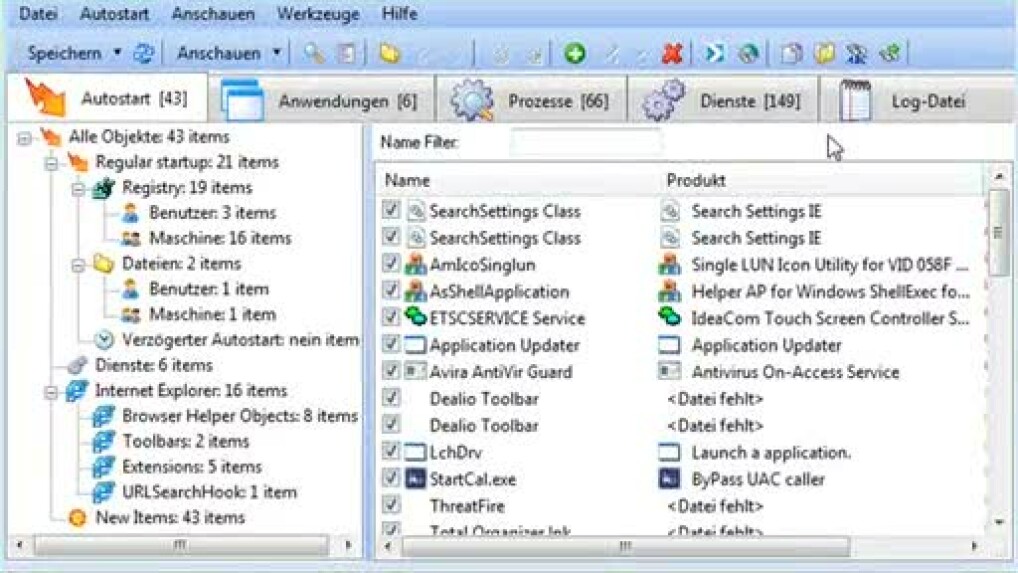This screenshot has height=573, width=1018.
Task: Click the red X delete icon
Action: (672, 54)
